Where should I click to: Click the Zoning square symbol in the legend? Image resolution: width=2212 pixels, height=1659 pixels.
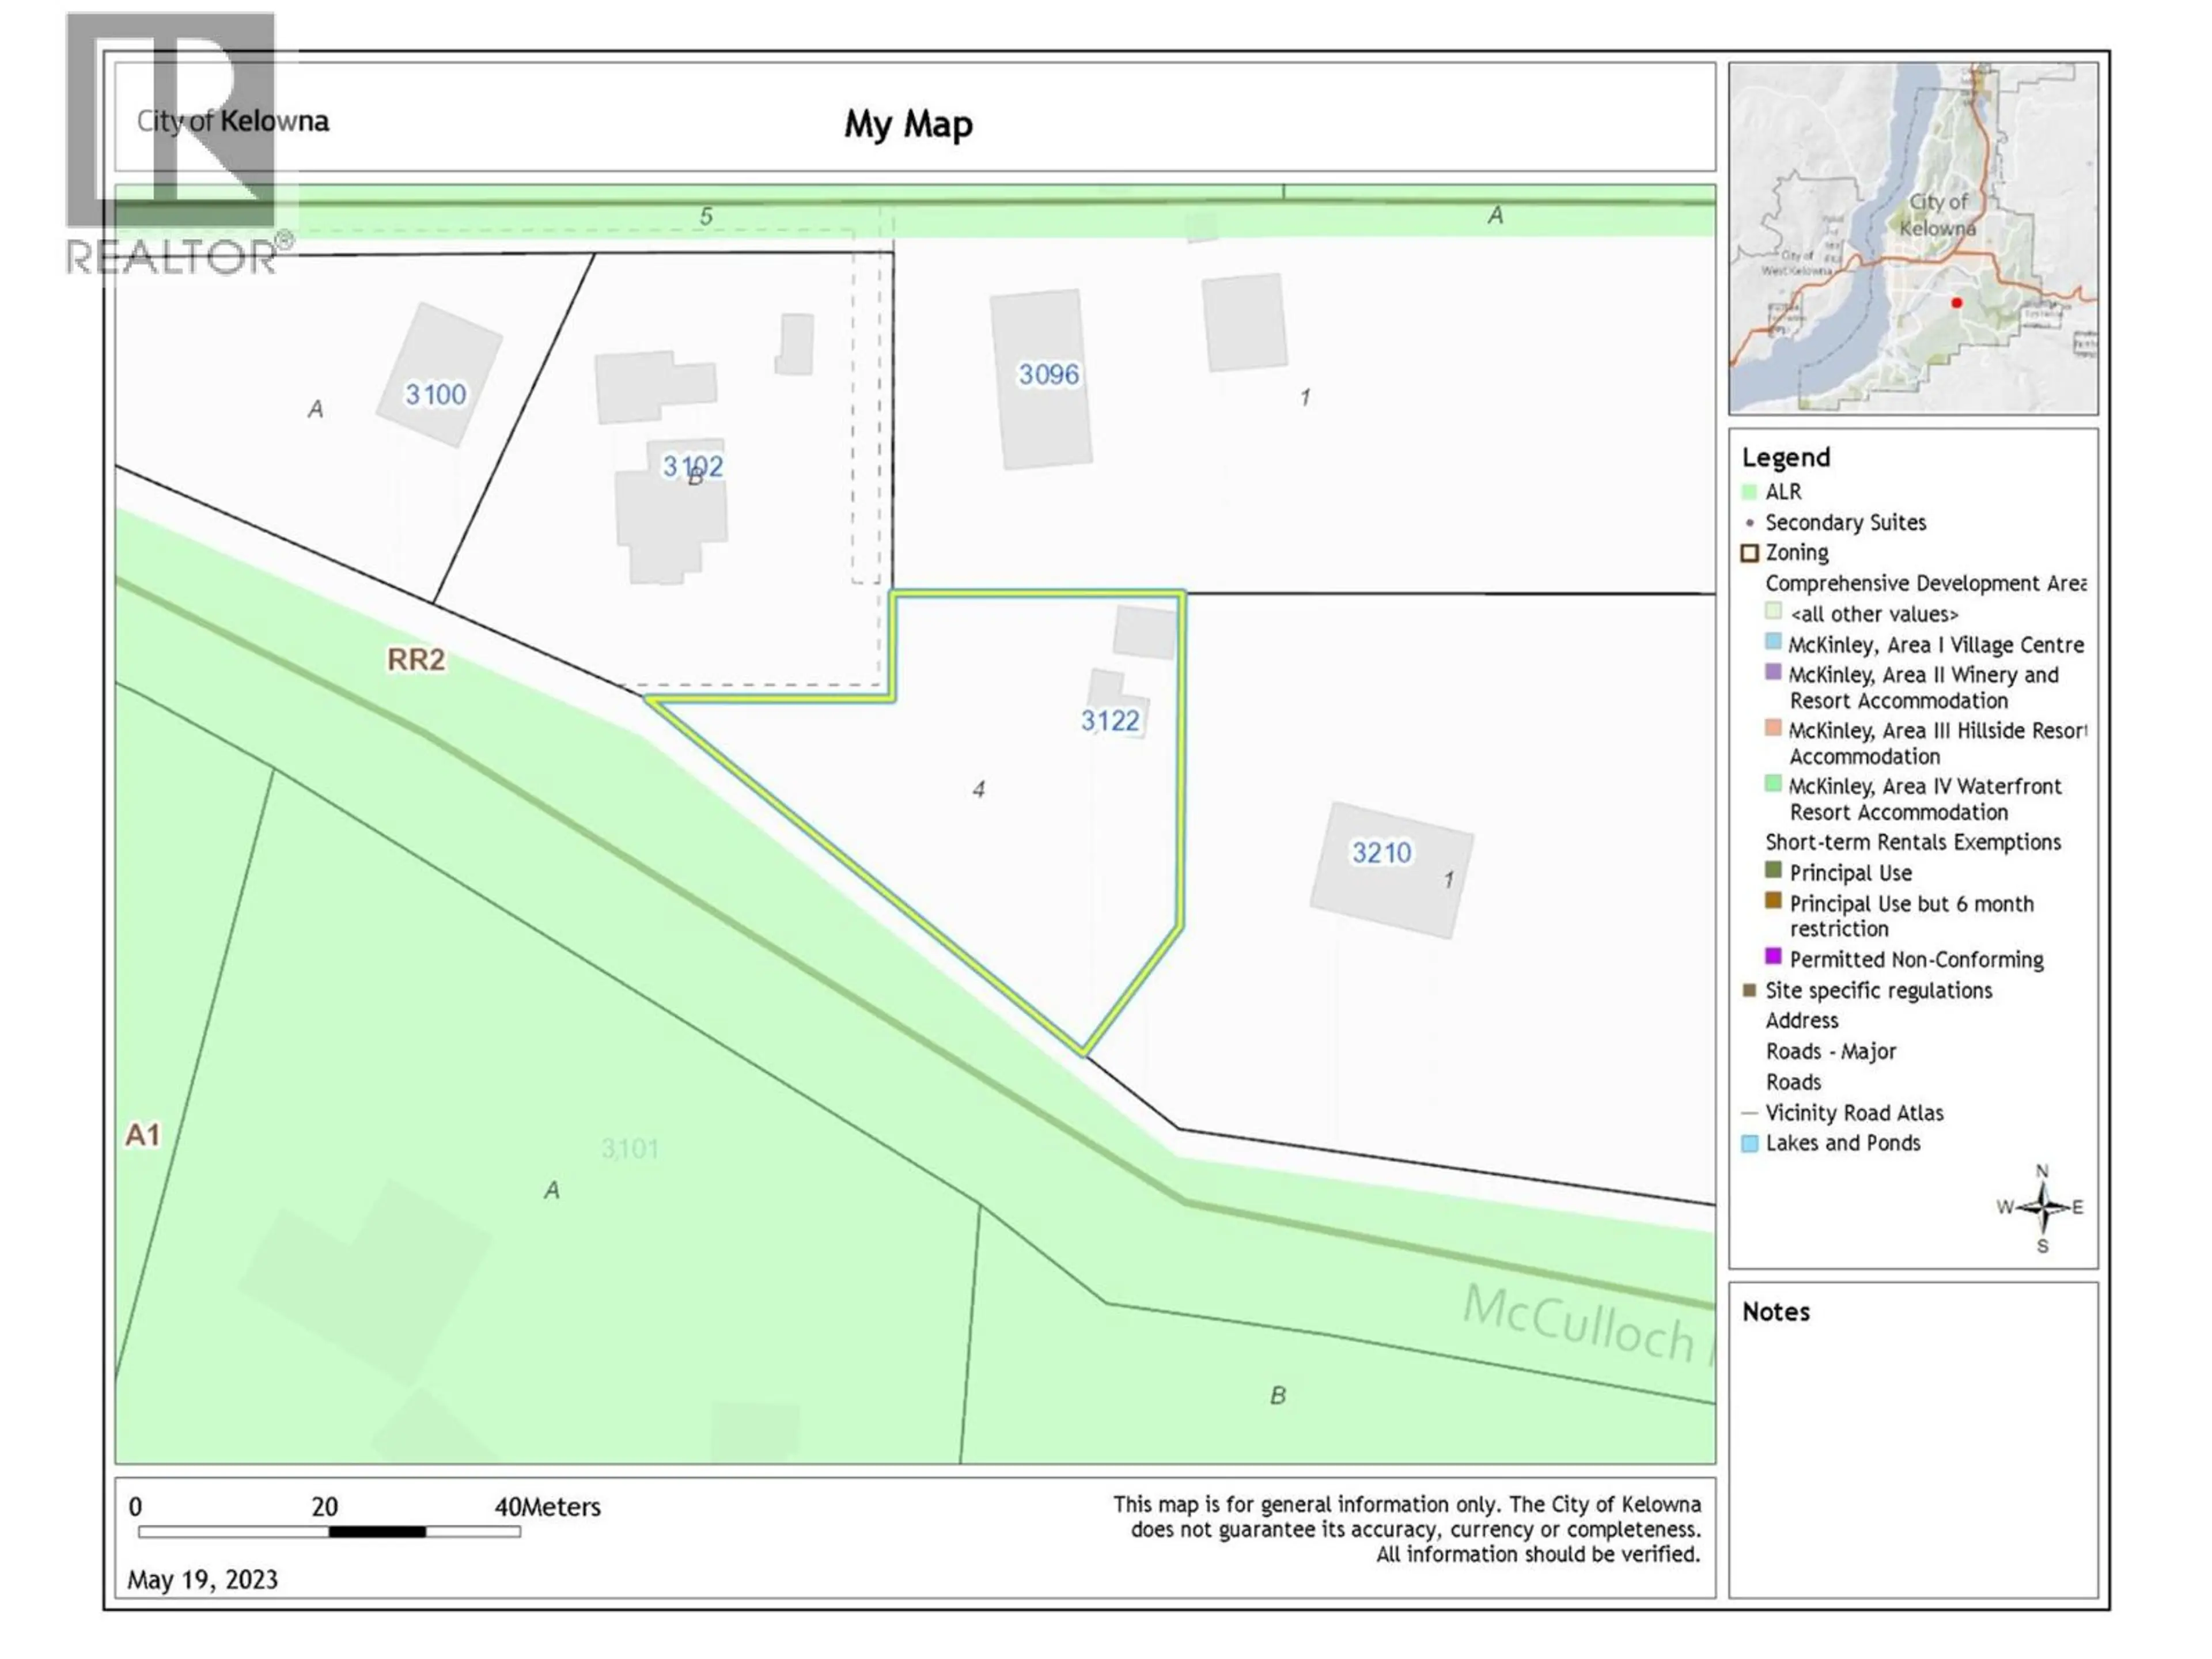[1749, 553]
